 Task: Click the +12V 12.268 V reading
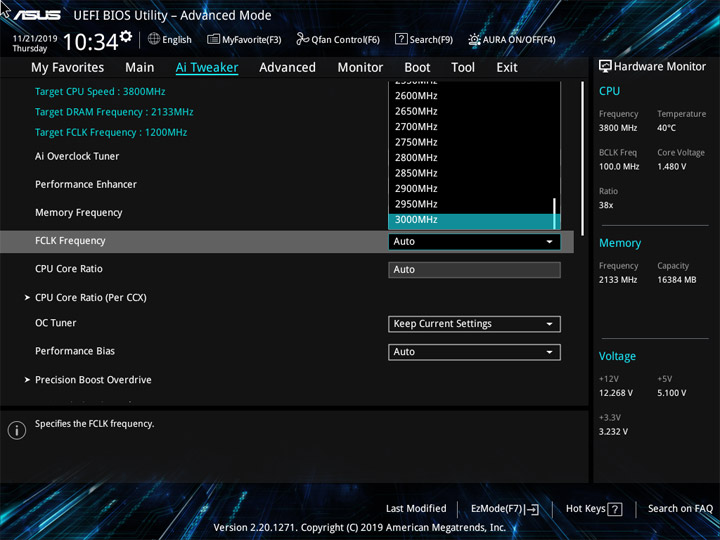tap(616, 393)
